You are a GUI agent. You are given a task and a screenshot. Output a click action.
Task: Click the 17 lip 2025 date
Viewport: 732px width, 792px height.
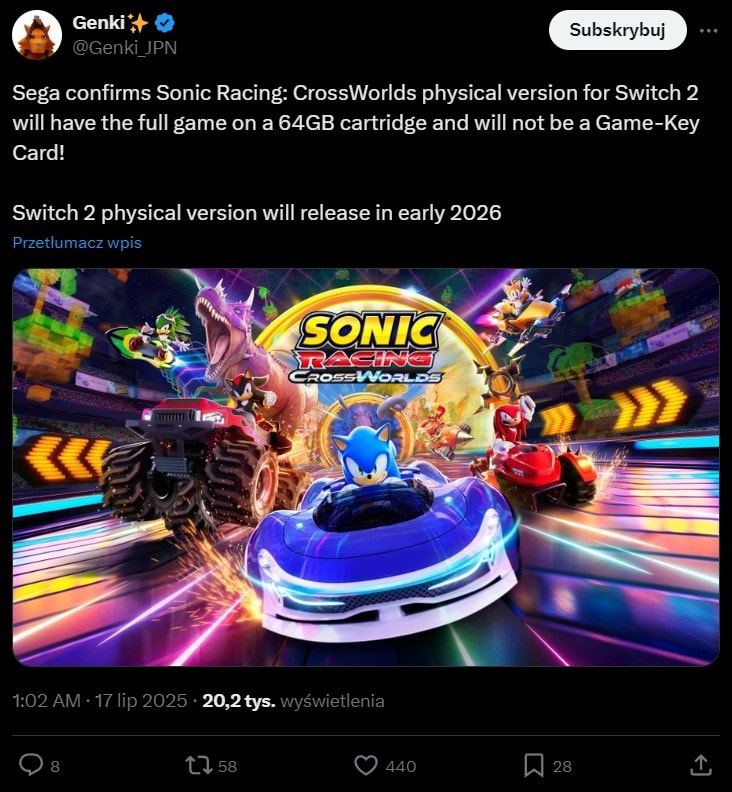[141, 701]
